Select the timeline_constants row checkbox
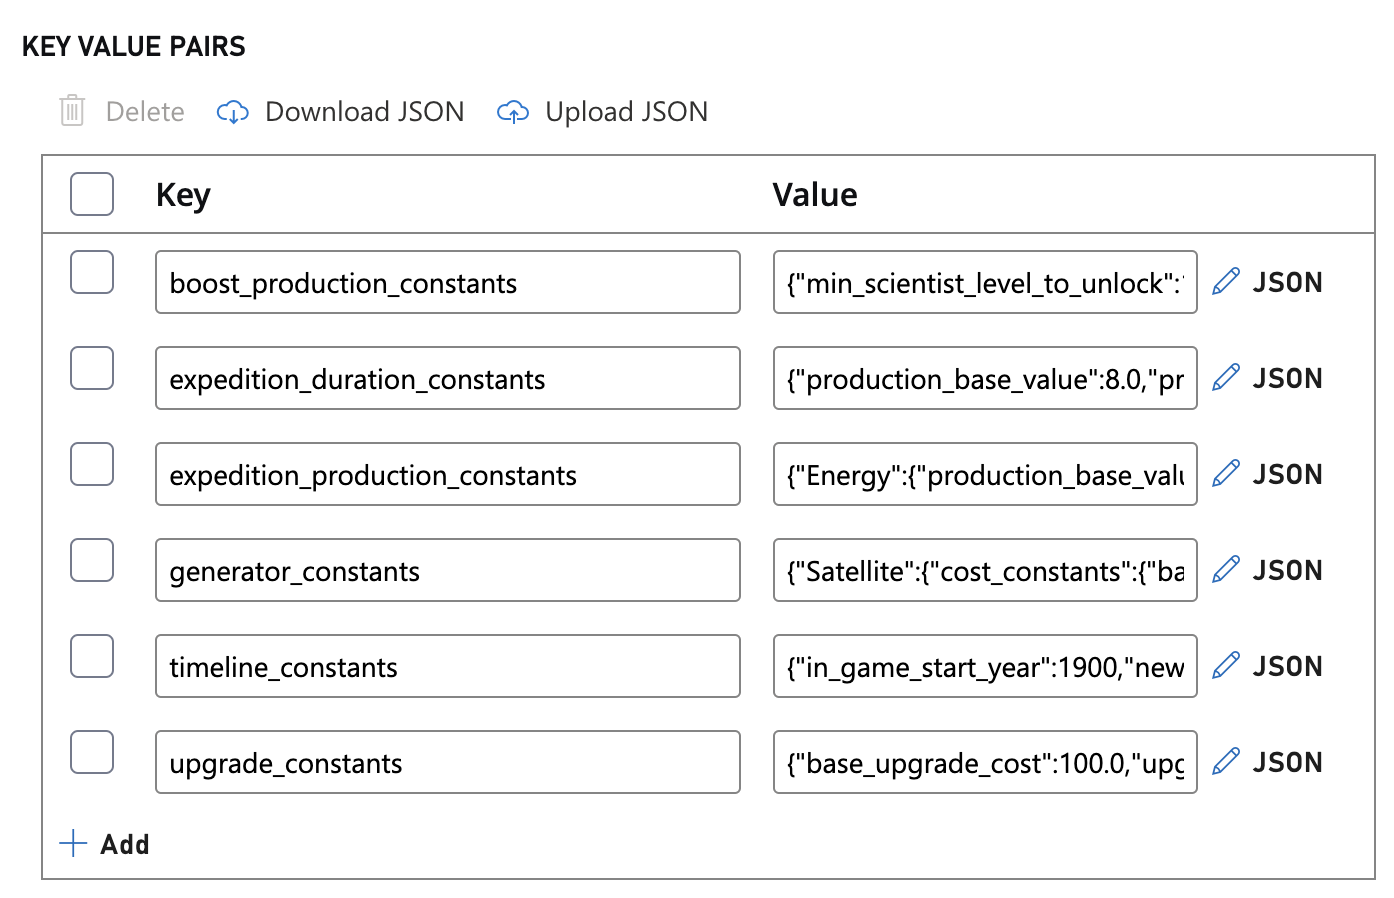Screen dimensions: 1394x898 [92, 657]
